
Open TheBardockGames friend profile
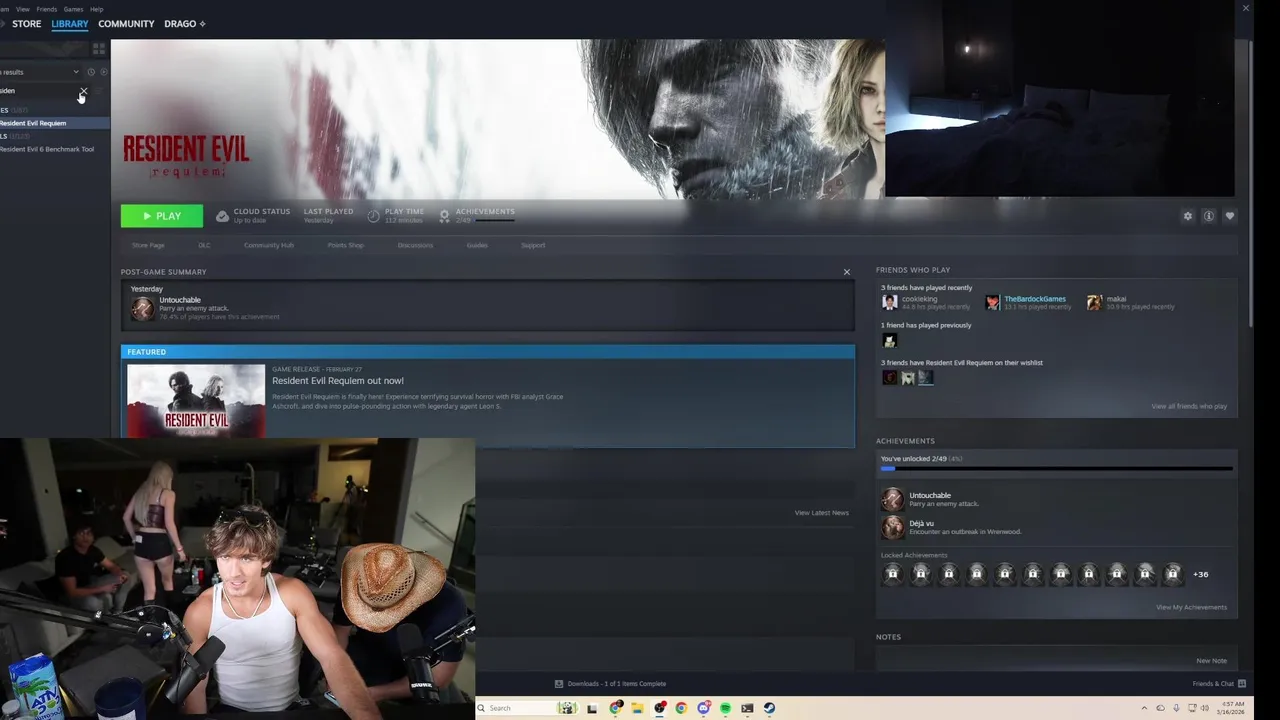coord(1035,299)
